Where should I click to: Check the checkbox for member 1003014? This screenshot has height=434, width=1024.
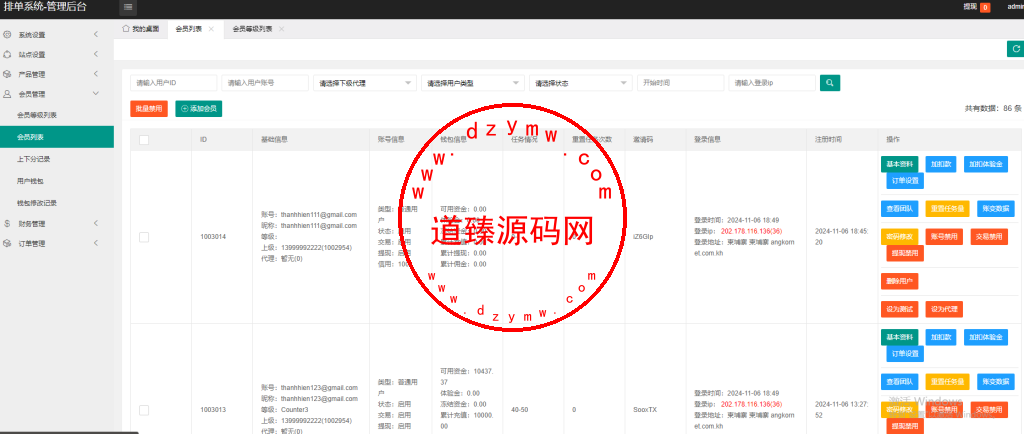pos(144,237)
